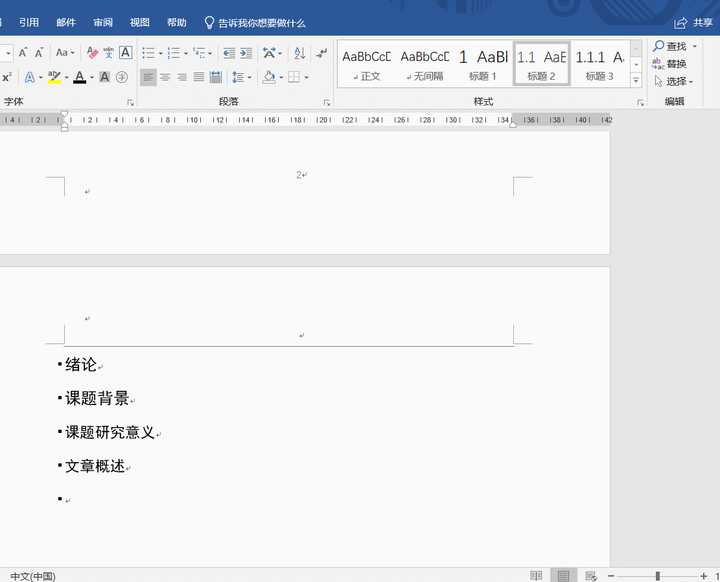Apply the yellow text highlight color
This screenshot has height=582, width=720.
tap(54, 77)
